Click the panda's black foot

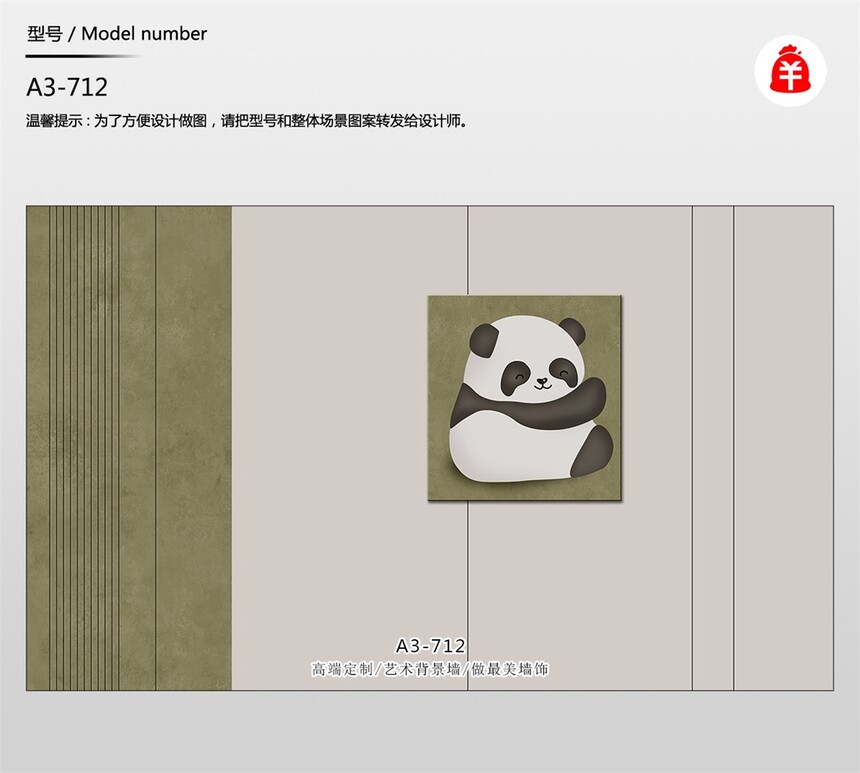pos(593,452)
